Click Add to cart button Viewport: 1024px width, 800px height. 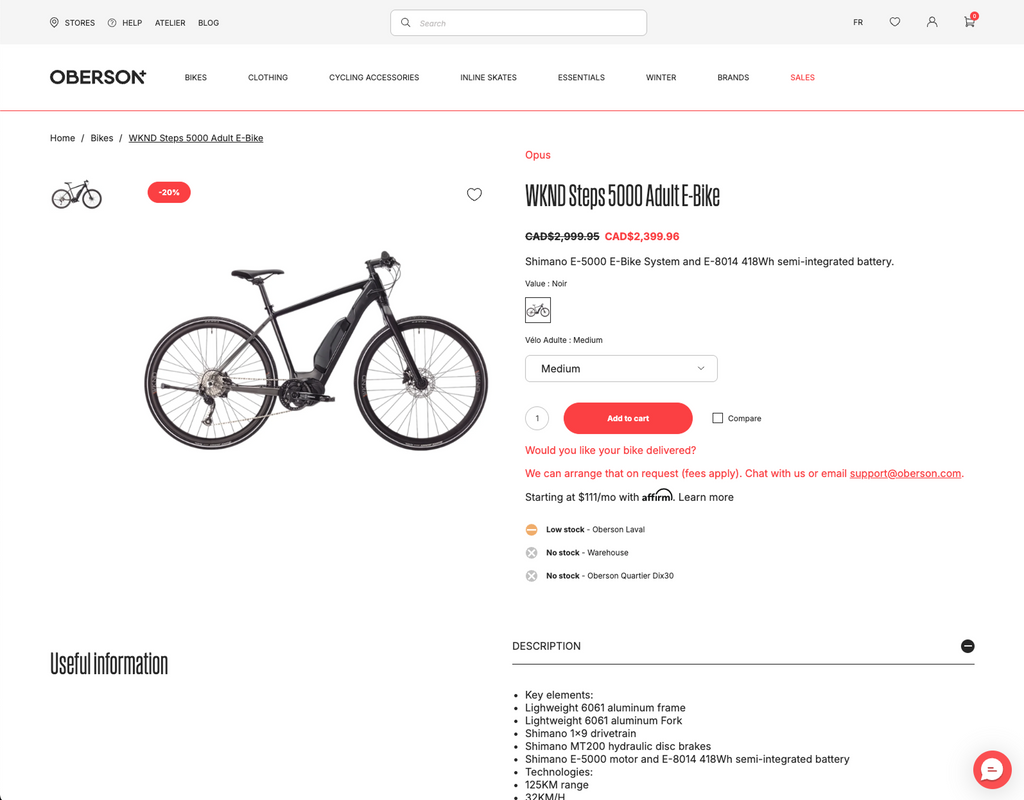click(x=628, y=418)
